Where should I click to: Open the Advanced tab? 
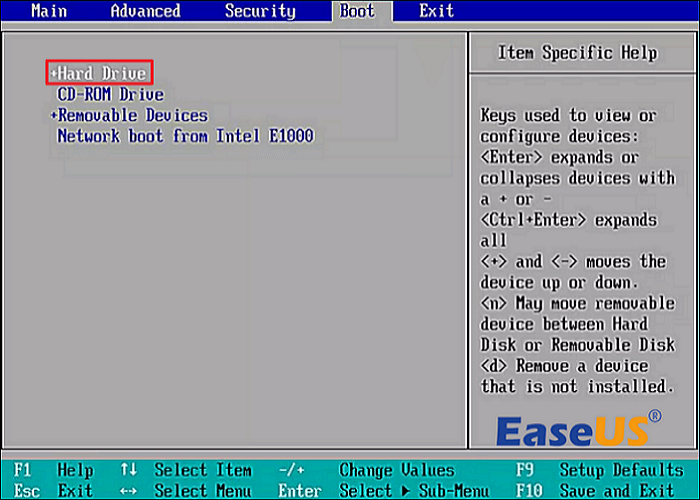pos(146,11)
